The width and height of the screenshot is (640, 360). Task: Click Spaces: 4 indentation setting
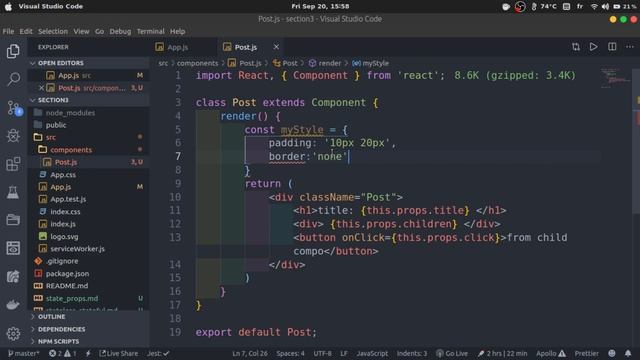(x=290, y=353)
